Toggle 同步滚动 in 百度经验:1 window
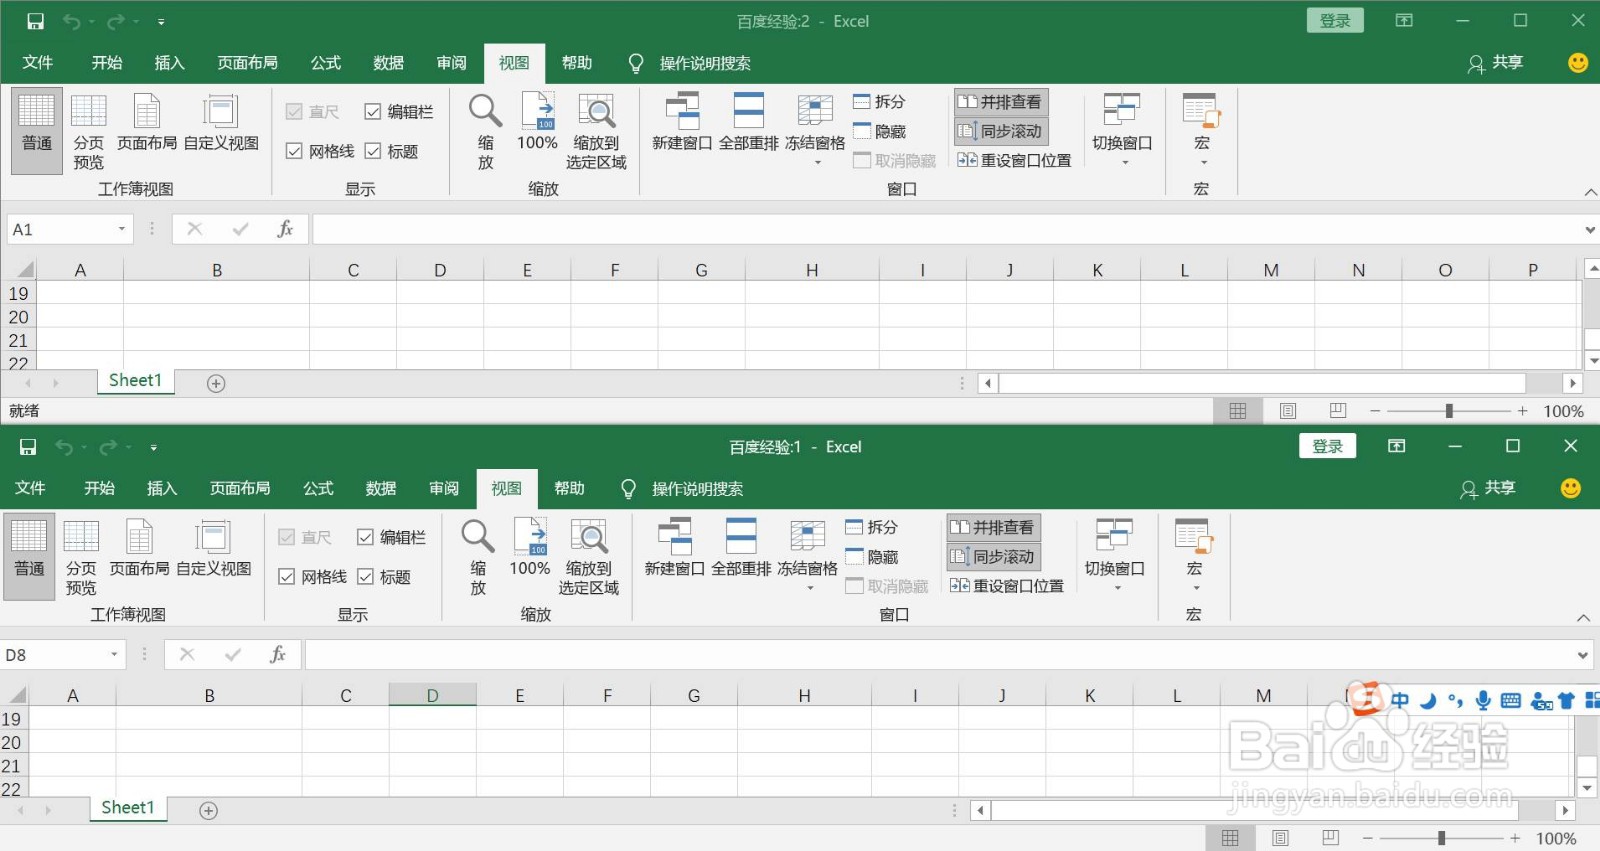Viewport: 1600px width, 851px height. click(994, 557)
